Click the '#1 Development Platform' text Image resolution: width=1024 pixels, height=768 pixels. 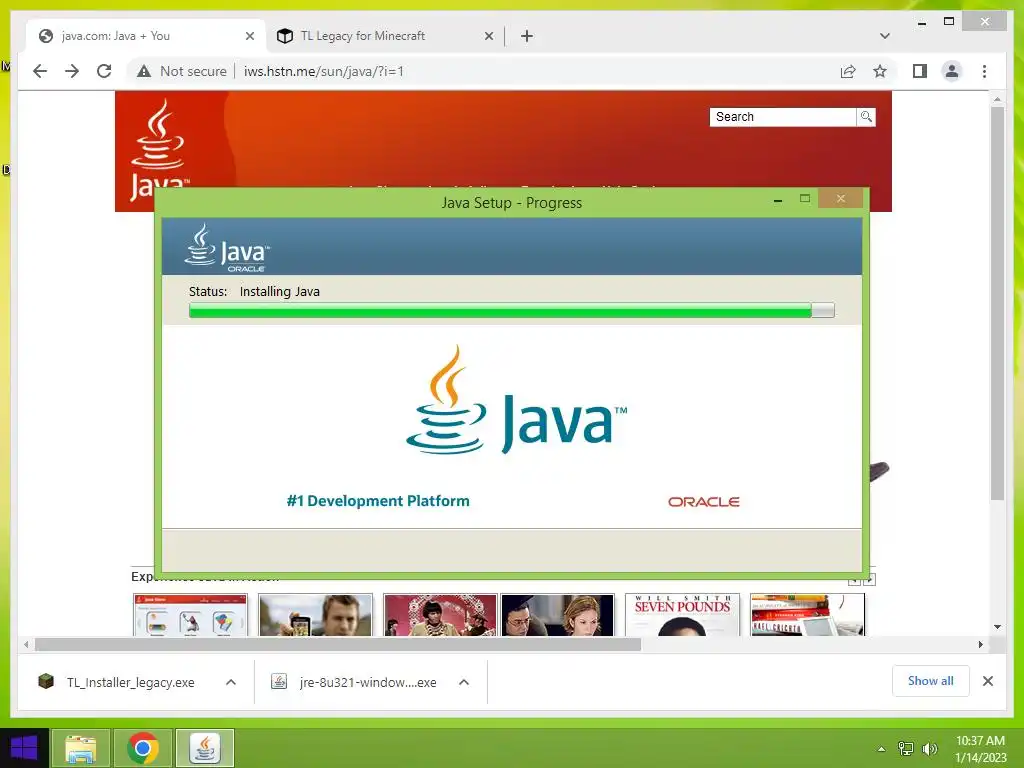[378, 501]
